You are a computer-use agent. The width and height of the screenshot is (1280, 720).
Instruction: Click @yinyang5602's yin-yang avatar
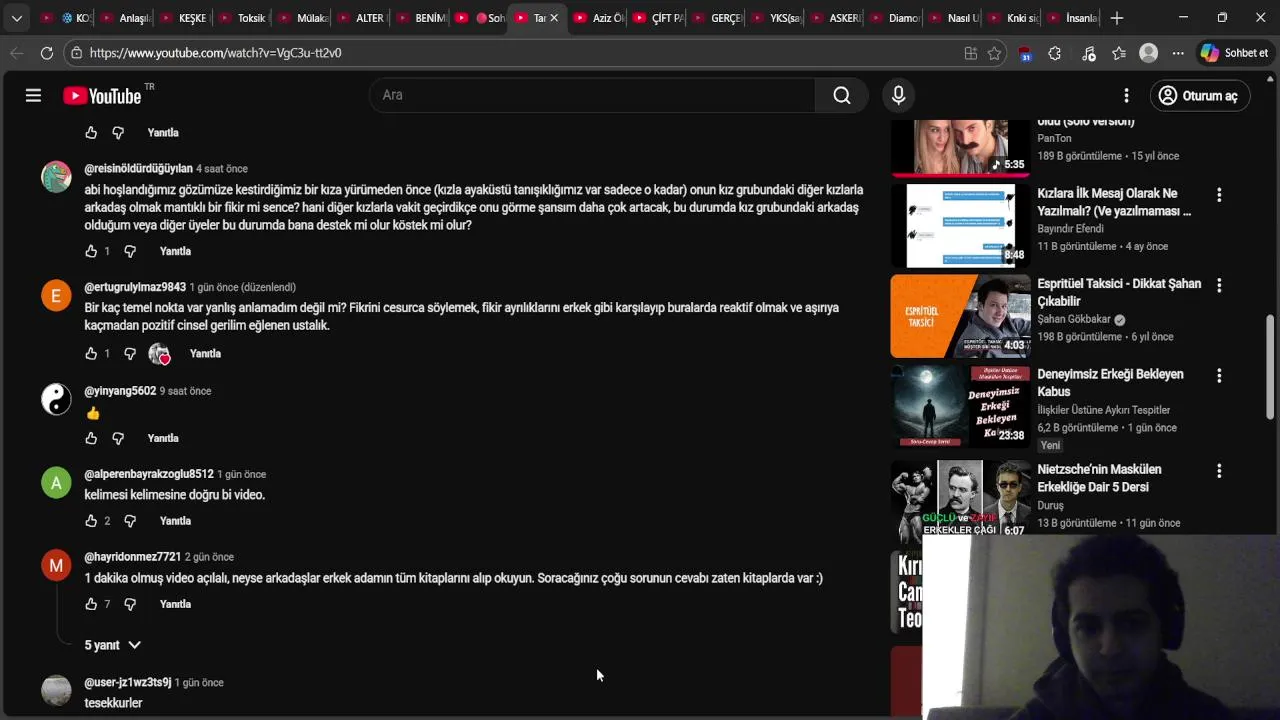click(x=56, y=399)
